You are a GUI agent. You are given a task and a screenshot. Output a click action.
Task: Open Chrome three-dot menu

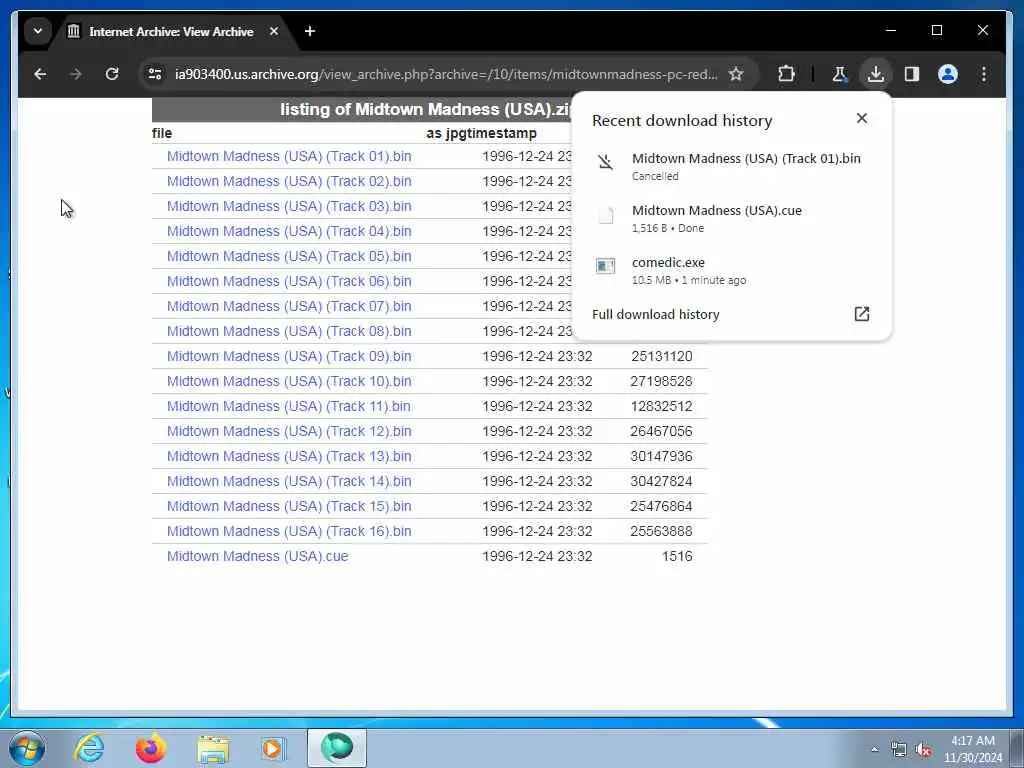coord(984,74)
